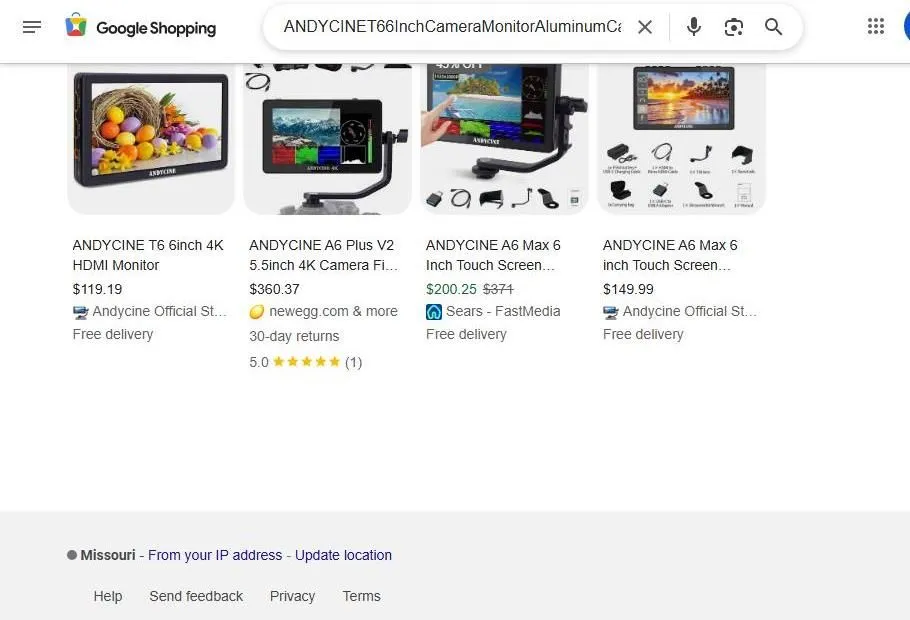
Task: Open Google Lens camera search
Action: [733, 27]
